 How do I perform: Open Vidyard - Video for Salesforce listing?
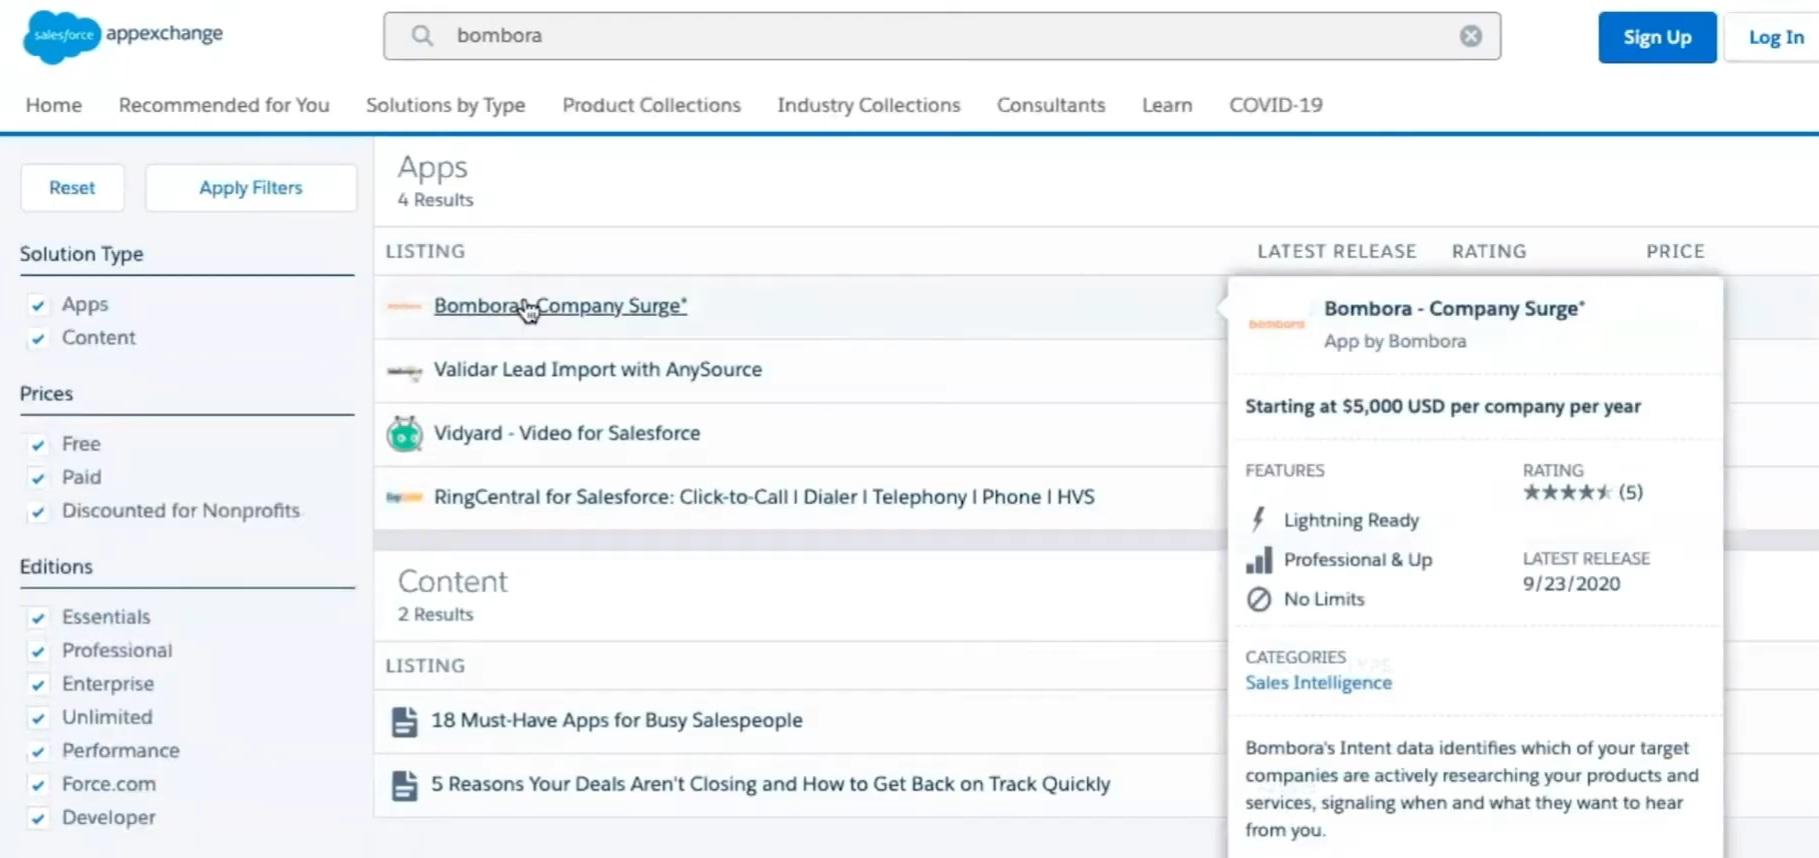pyautogui.click(x=567, y=433)
